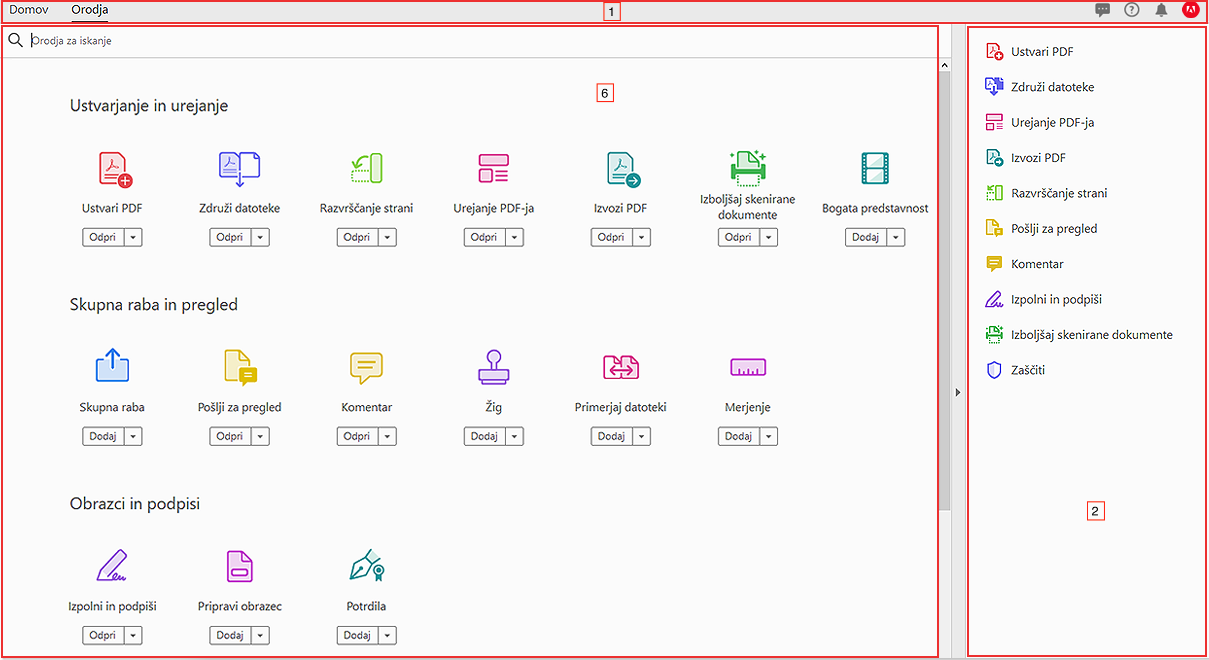Click Združi datoteke in the right sidebar
This screenshot has width=1209, height=660.
tap(1039, 87)
